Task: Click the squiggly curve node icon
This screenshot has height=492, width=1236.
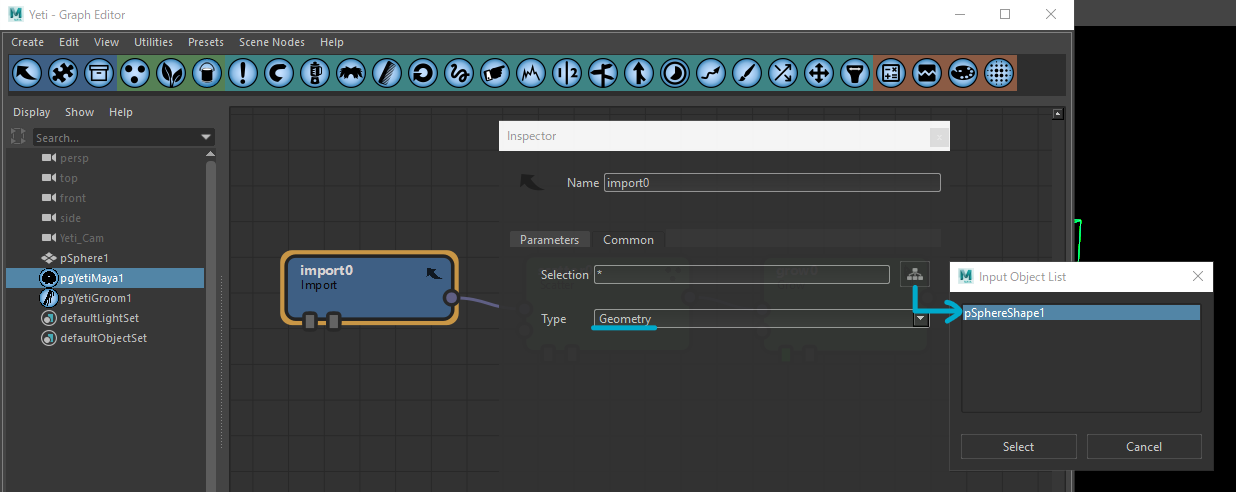Action: pos(459,72)
